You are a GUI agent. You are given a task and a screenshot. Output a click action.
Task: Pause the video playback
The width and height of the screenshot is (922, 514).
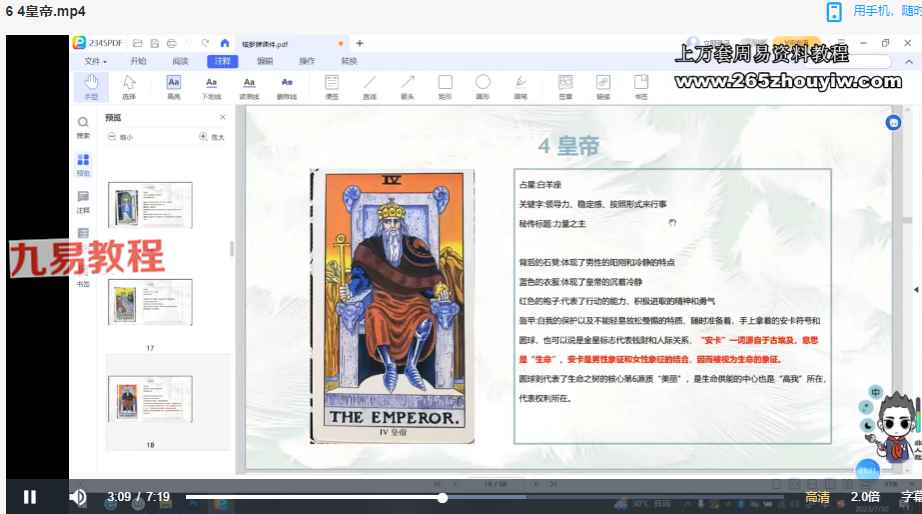[x=29, y=497]
